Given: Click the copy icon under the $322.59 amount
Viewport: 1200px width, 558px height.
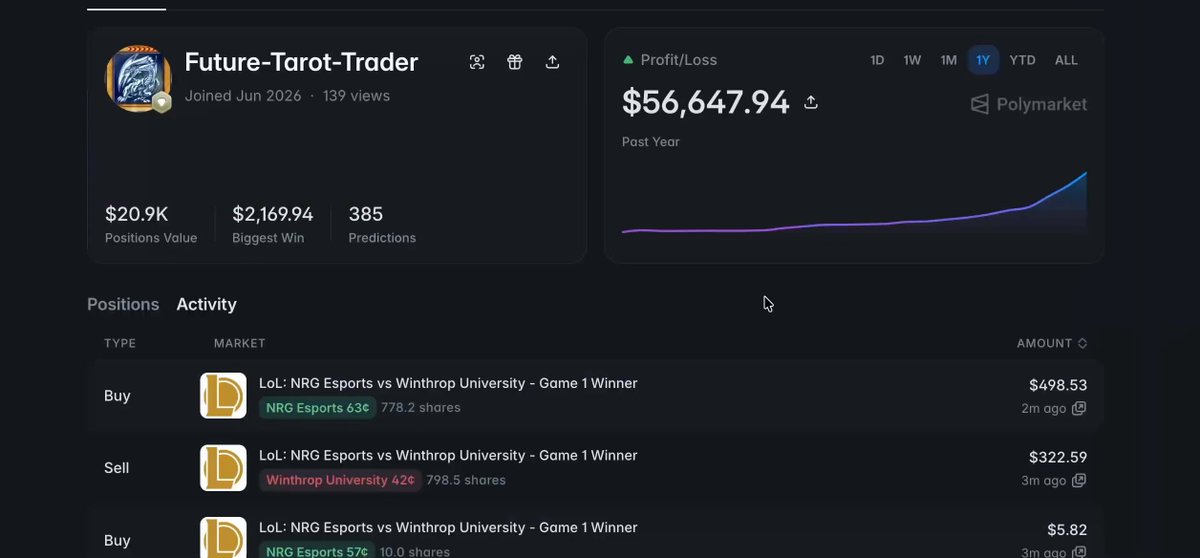Looking at the screenshot, I should 1079,480.
